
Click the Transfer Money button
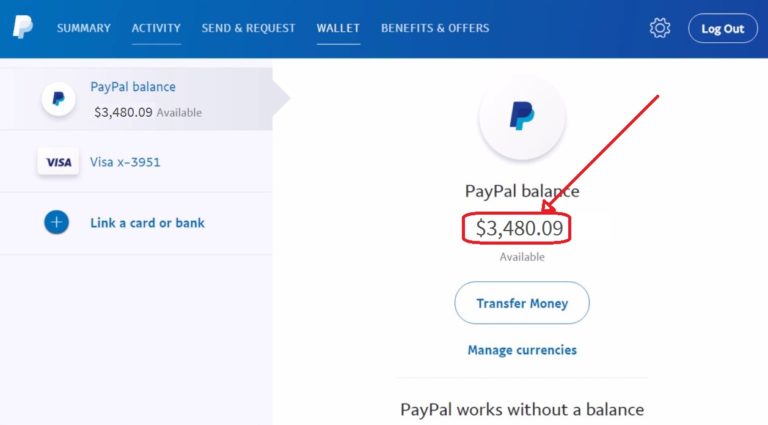[x=522, y=303]
